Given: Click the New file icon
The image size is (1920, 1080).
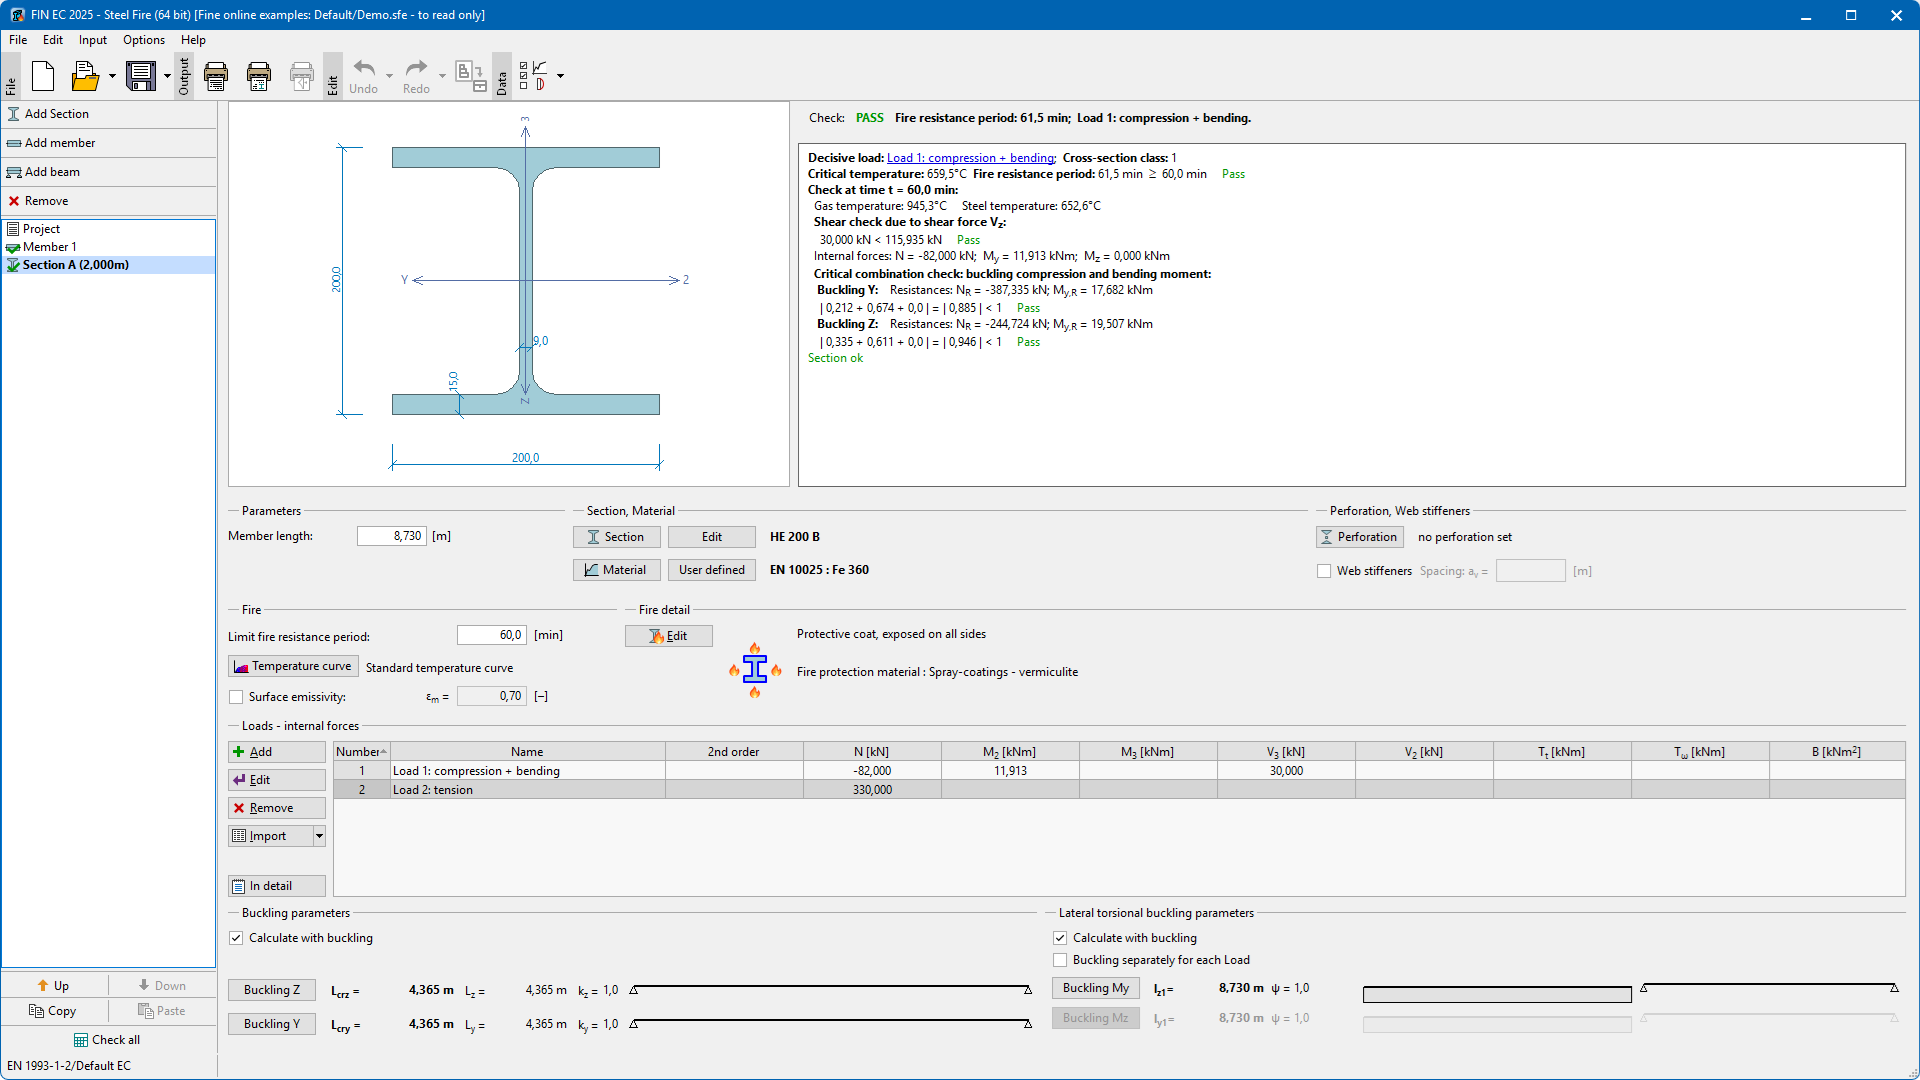Looking at the screenshot, I should click(43, 76).
